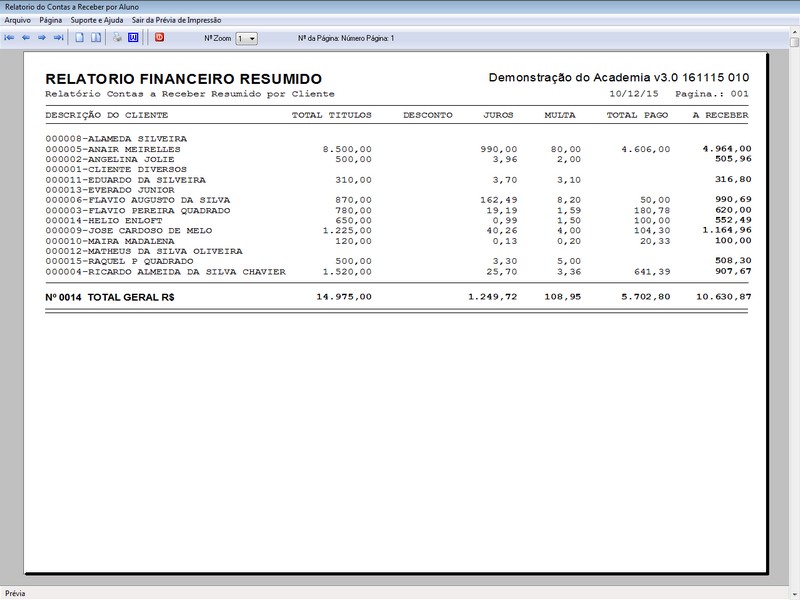Click row 000014-HELIO ENLOFT
800x600 pixels.
point(398,220)
